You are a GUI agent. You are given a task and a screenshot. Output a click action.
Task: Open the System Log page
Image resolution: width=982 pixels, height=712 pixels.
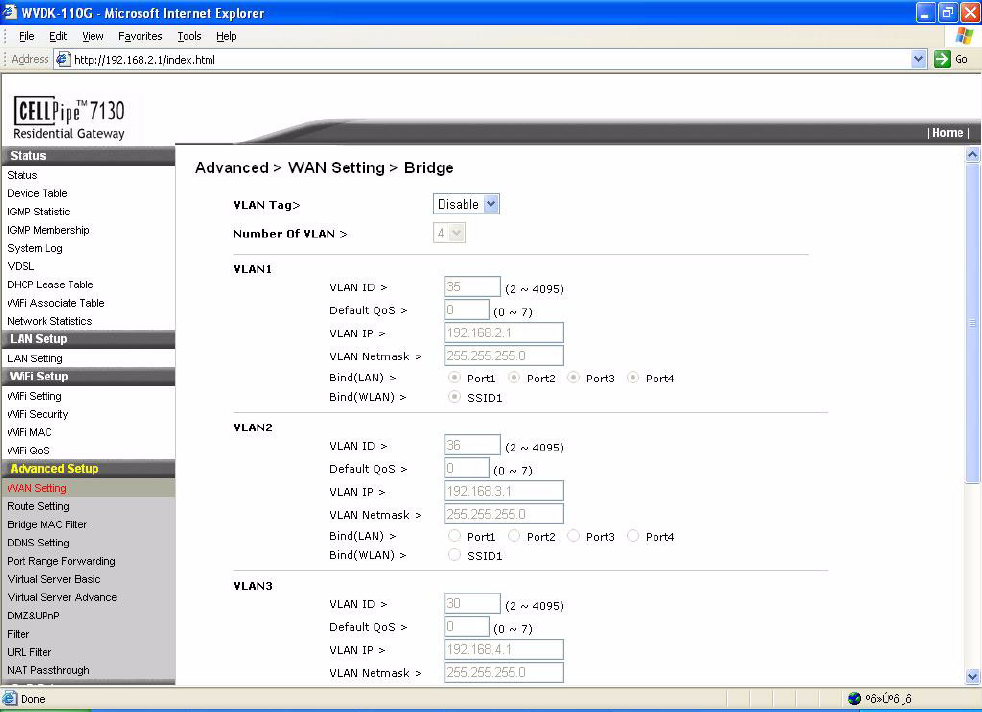(x=34, y=249)
